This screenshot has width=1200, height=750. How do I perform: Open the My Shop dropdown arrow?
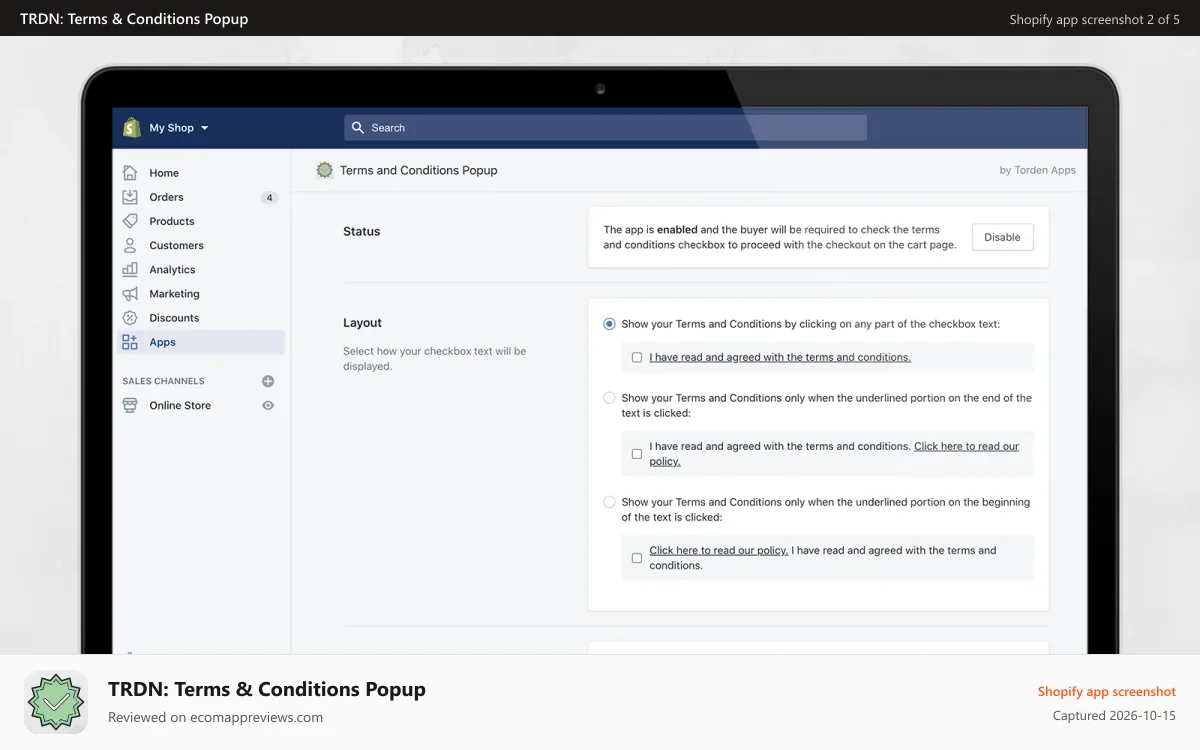[205, 128]
